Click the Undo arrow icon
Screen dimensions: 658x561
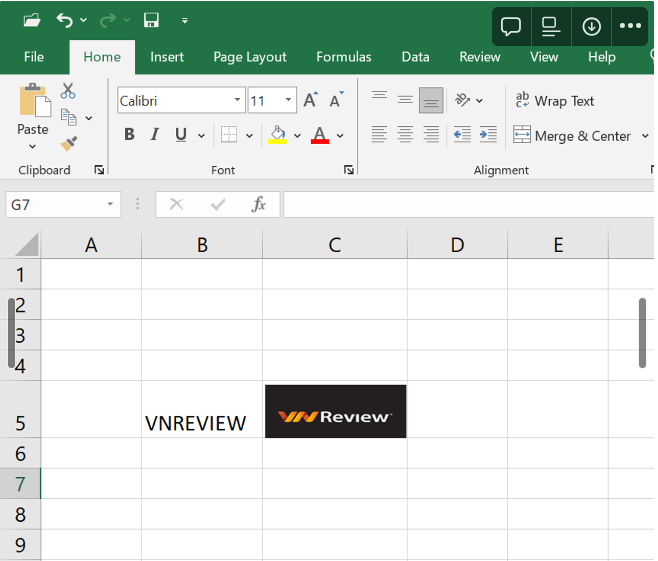65,20
